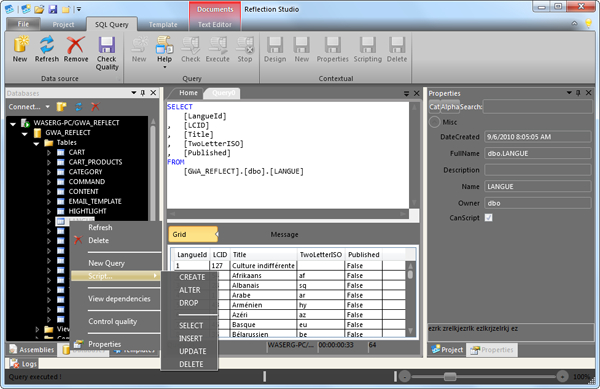Open the Connect... dropdown
This screenshot has width=600, height=389.
pos(29,107)
